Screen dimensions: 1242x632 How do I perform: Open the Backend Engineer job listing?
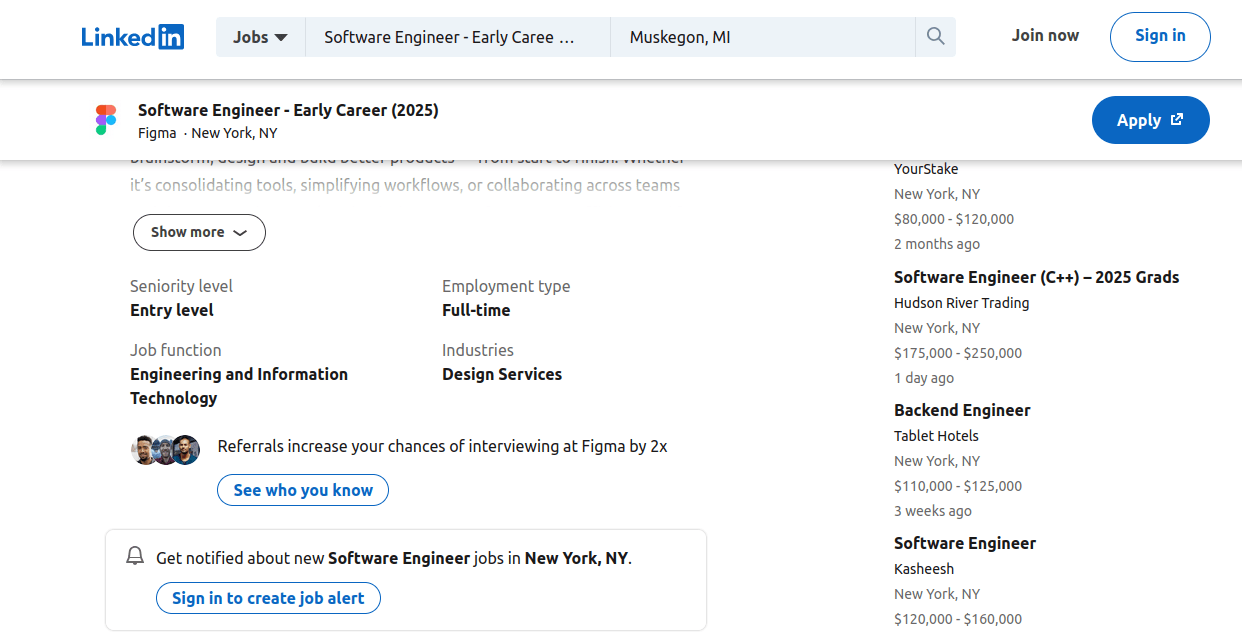tap(962, 410)
